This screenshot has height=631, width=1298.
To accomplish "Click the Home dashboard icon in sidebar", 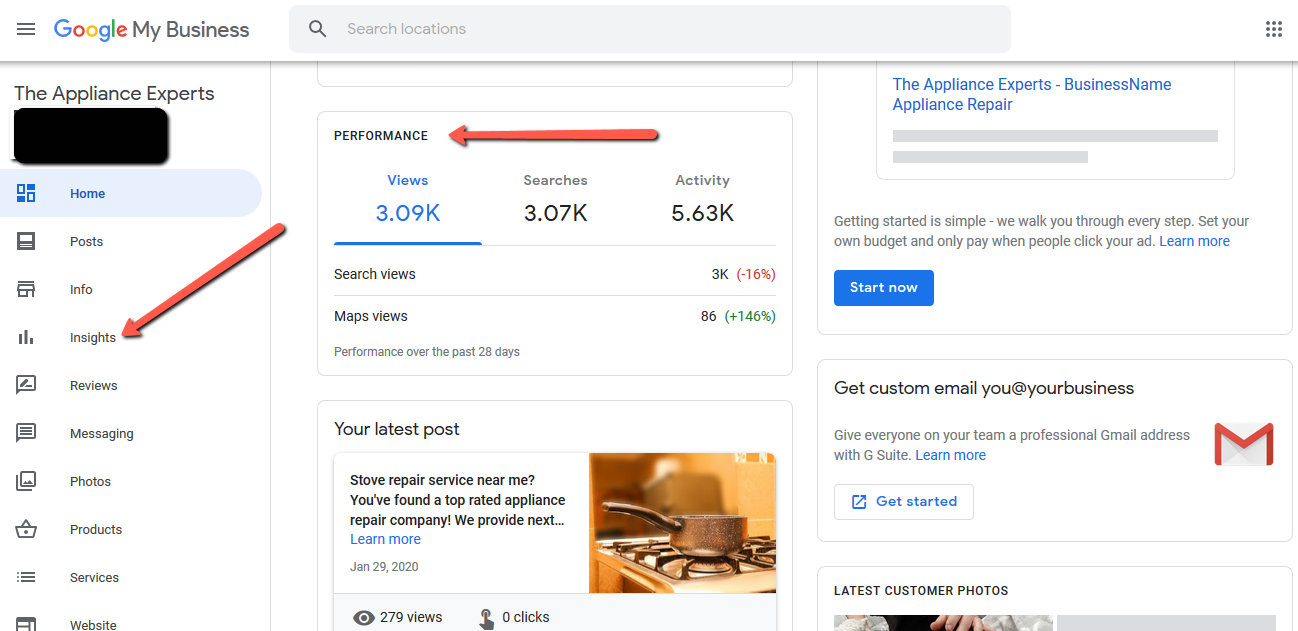I will (x=26, y=193).
